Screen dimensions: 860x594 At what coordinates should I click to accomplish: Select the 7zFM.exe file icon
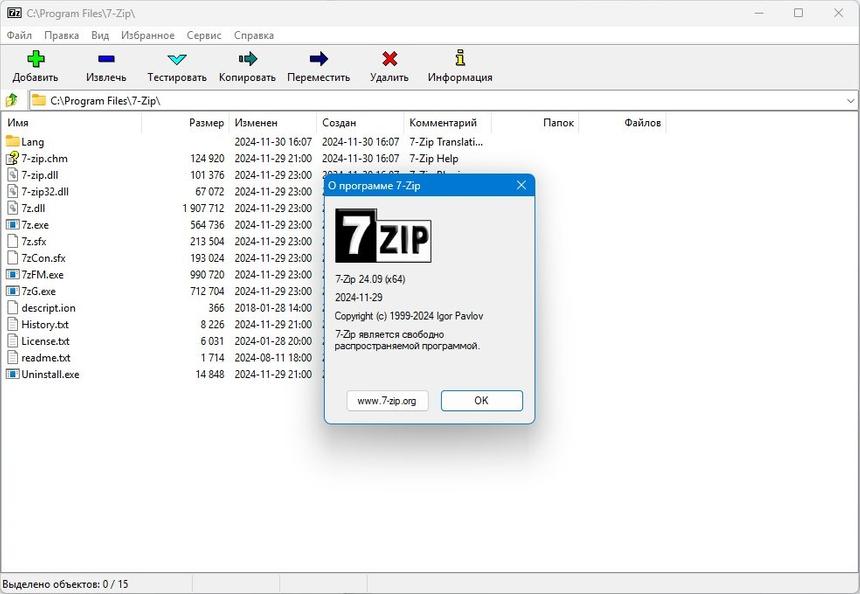tap(11, 274)
